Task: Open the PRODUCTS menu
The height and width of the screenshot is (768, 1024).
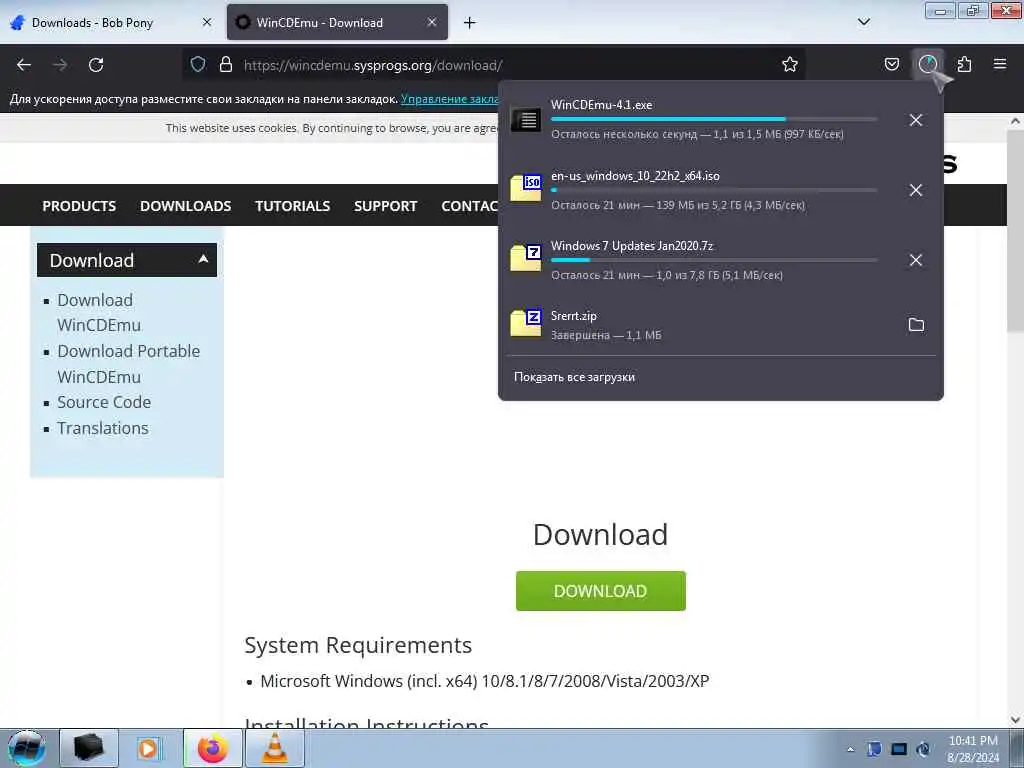Action: pyautogui.click(x=79, y=206)
